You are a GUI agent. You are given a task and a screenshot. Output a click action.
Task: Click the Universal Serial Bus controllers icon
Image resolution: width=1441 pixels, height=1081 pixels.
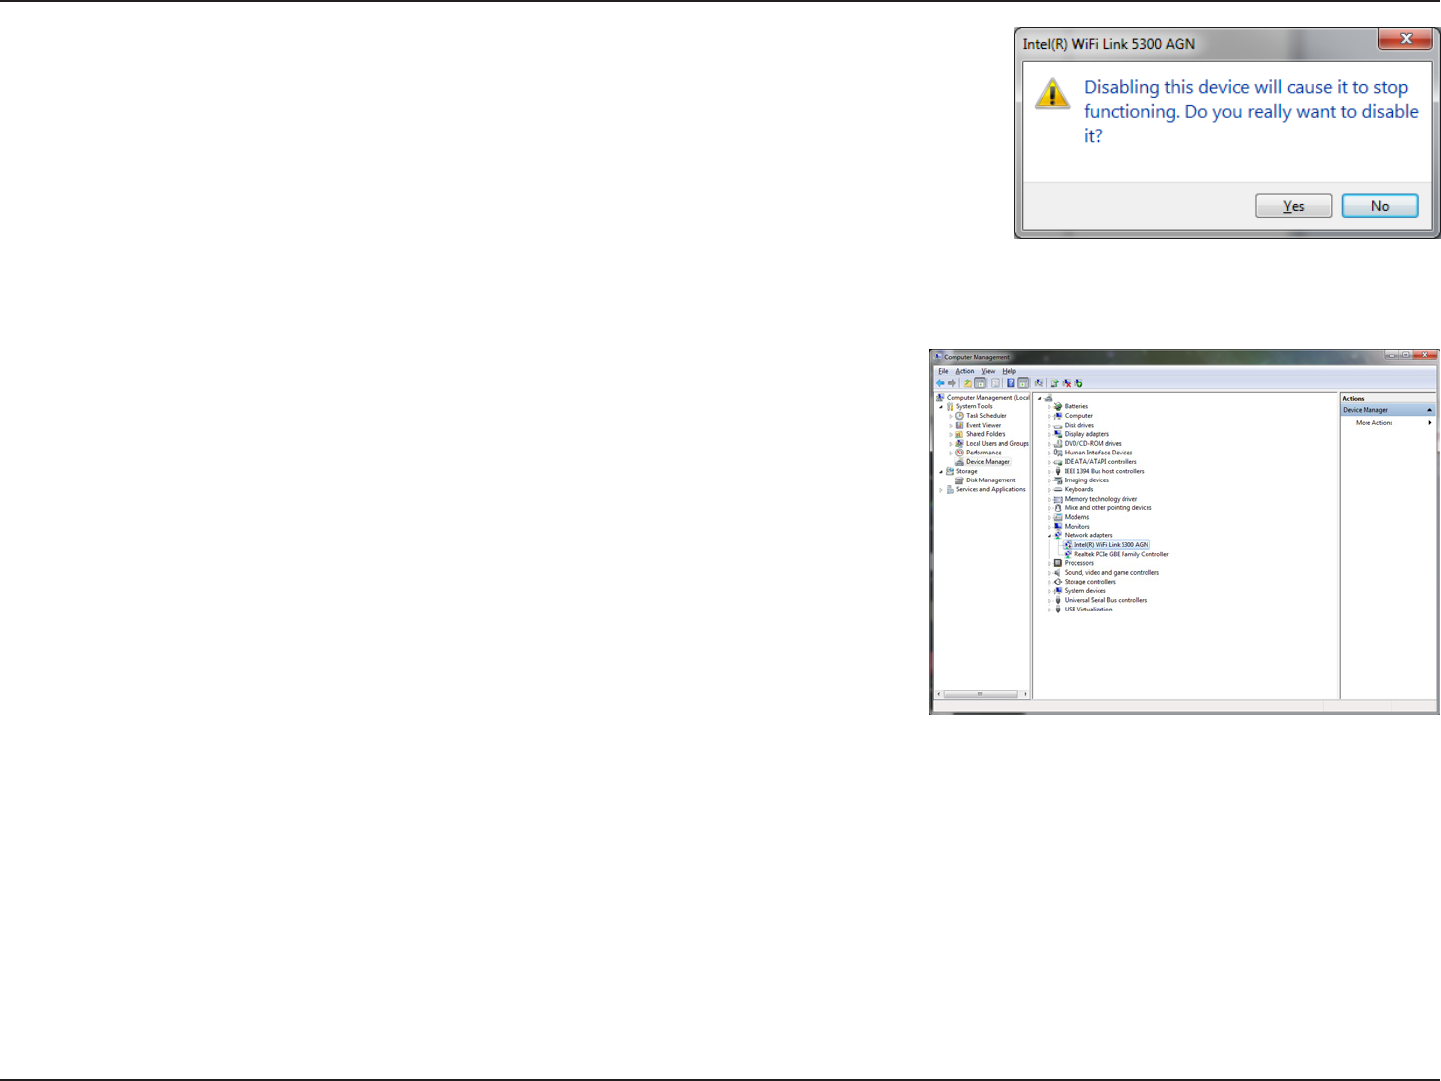[1058, 600]
